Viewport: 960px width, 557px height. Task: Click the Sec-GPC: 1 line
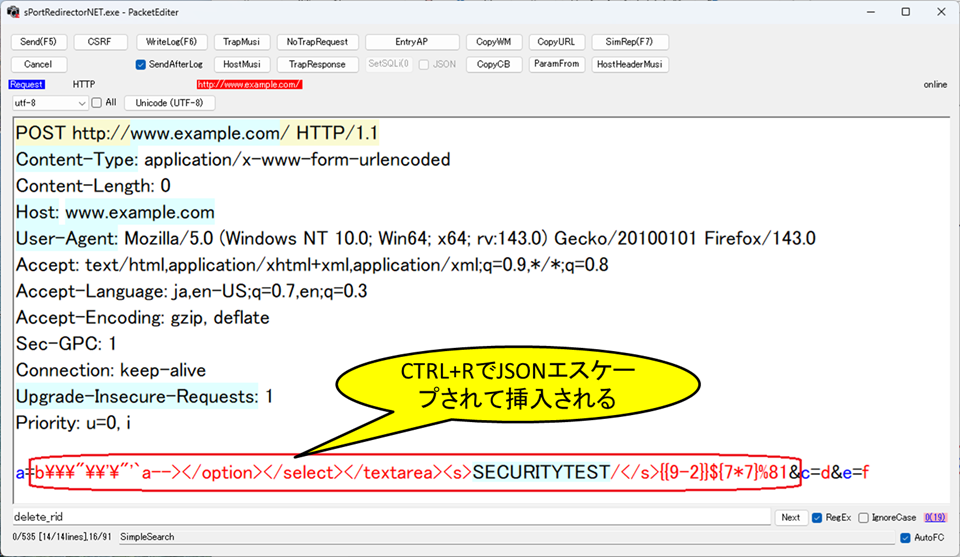point(66,344)
